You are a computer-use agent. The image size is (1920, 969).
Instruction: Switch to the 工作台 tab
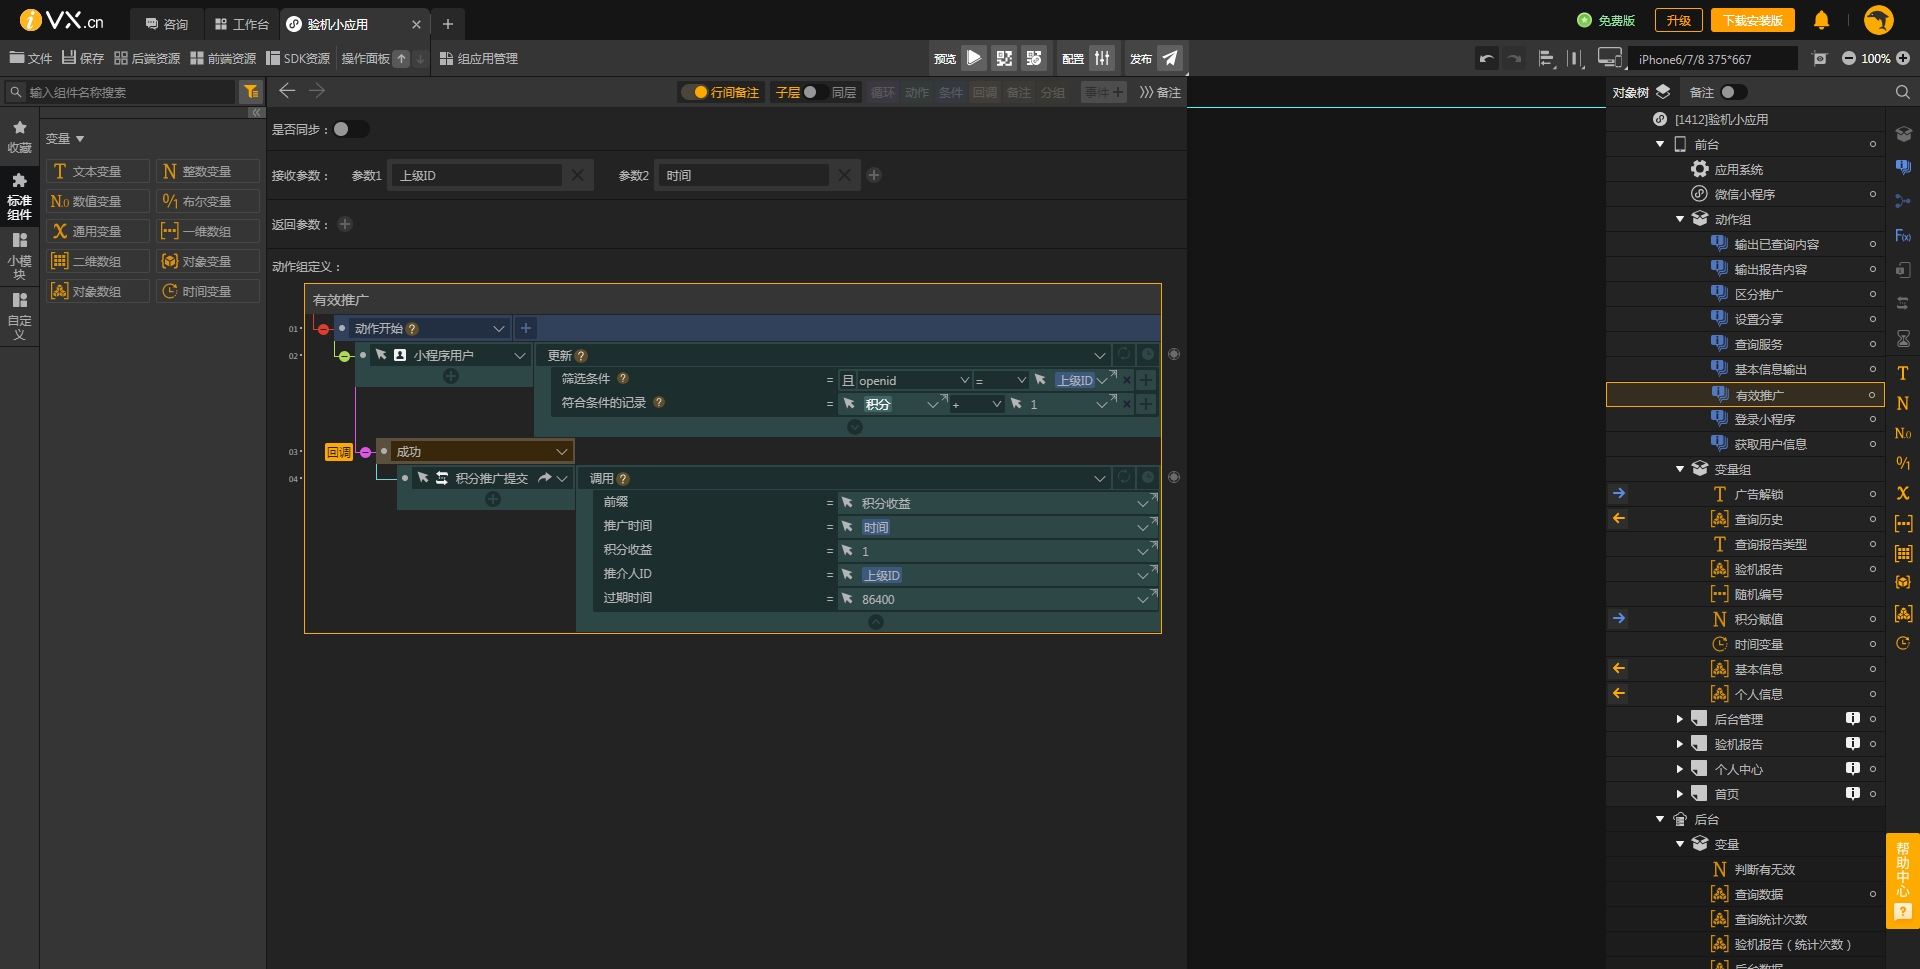[242, 23]
